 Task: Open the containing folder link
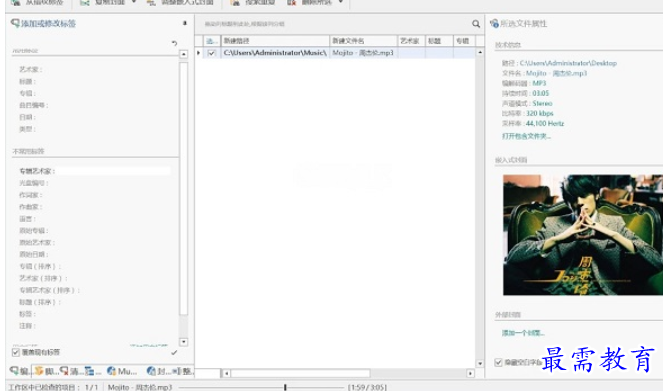click(526, 136)
